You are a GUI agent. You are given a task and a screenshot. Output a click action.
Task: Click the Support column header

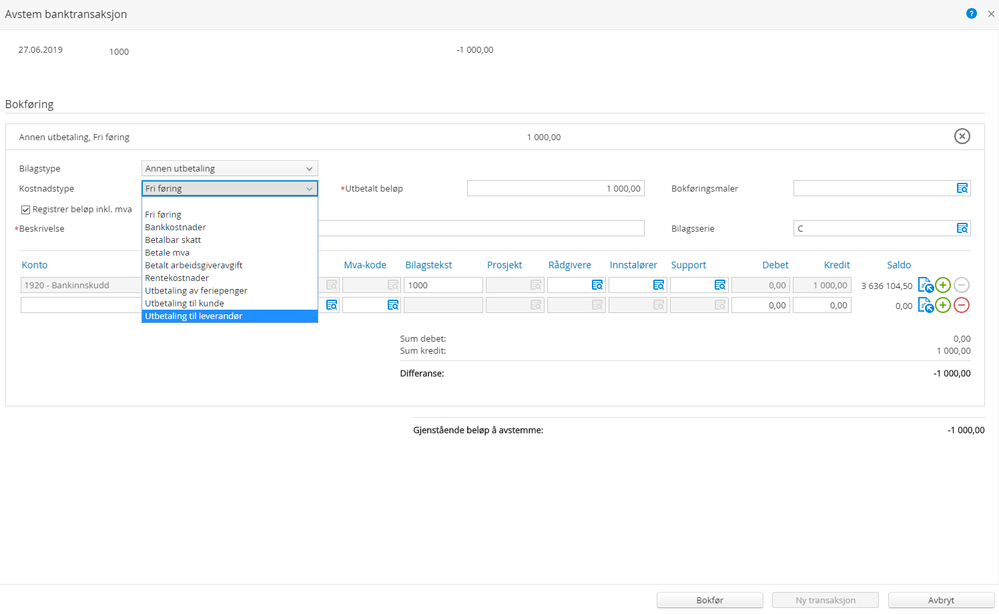689,265
